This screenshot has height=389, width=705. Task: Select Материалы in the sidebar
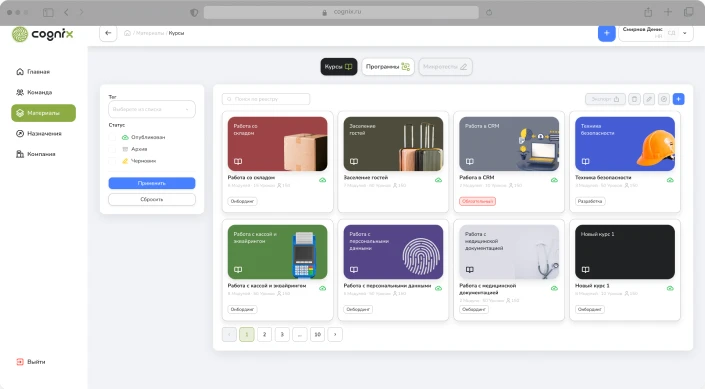[x=44, y=113]
